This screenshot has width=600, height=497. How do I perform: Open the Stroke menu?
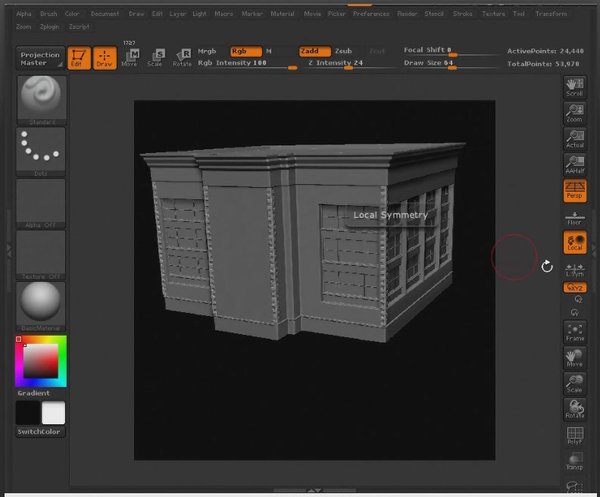tap(463, 14)
